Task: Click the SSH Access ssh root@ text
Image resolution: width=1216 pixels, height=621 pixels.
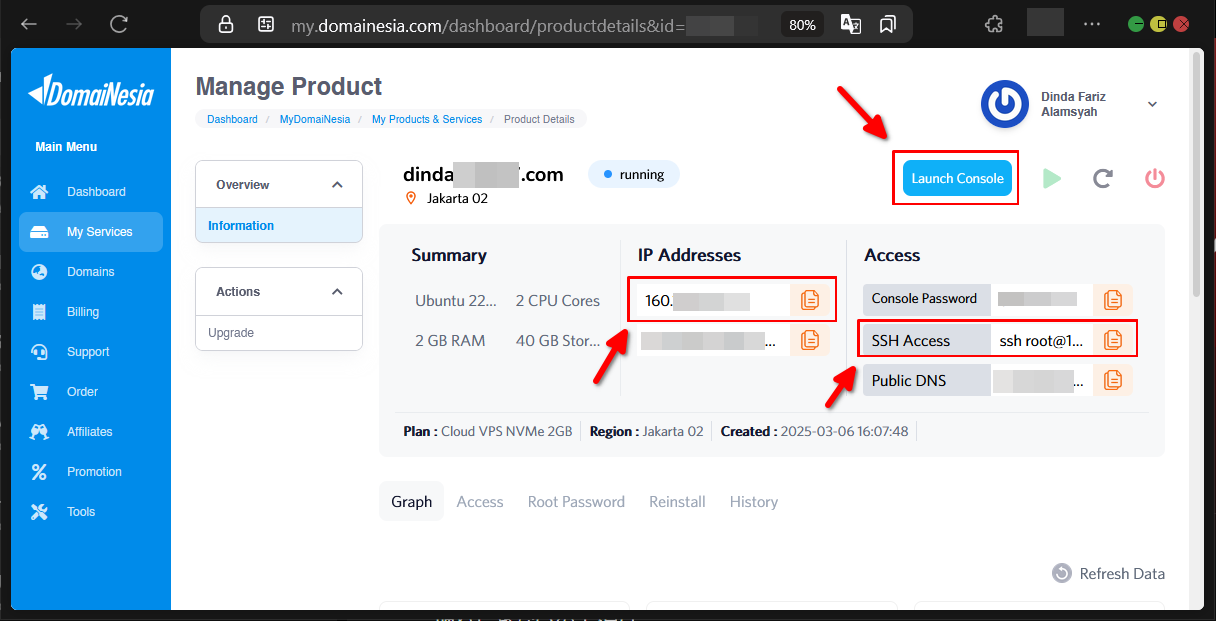Action: click(1041, 341)
